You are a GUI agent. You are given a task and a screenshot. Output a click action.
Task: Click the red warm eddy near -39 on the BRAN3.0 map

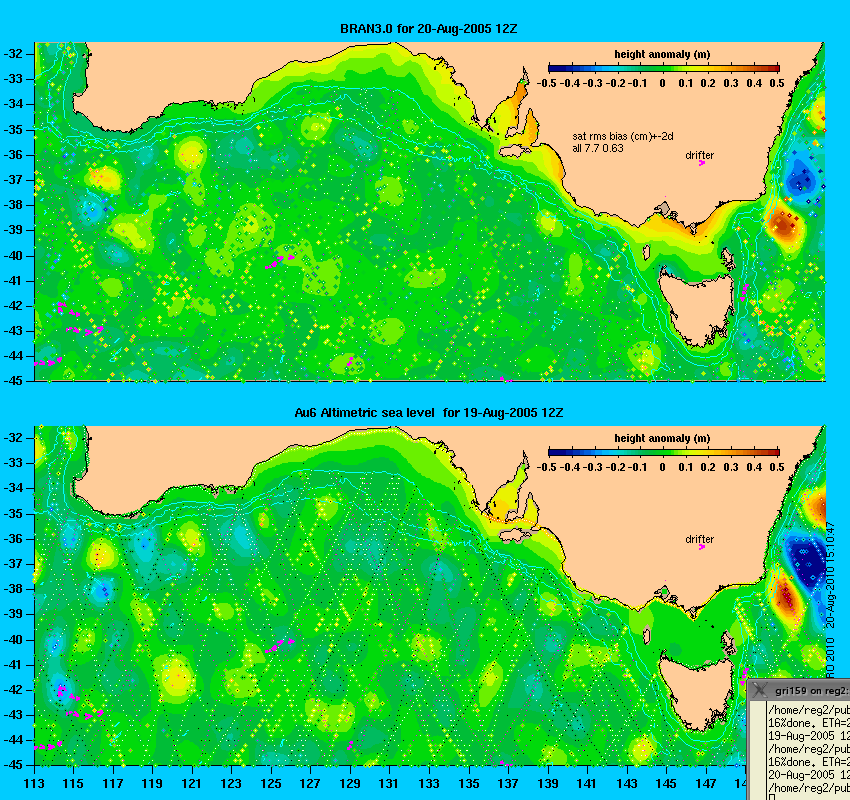tap(783, 224)
